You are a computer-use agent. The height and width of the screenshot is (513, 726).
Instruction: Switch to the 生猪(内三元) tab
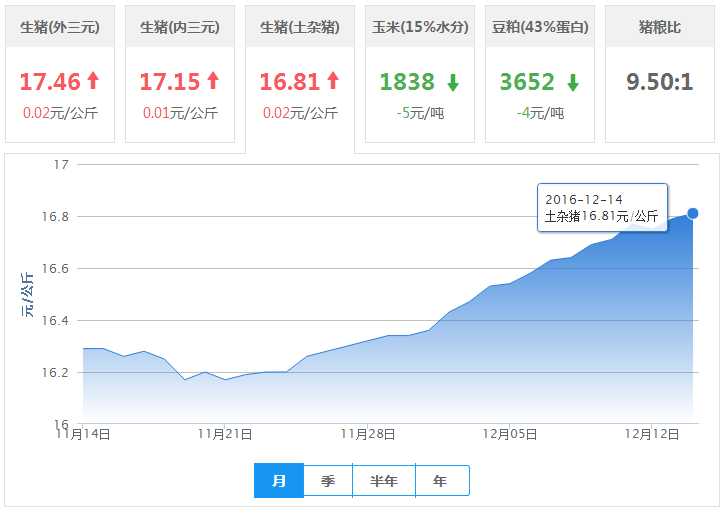pyautogui.click(x=180, y=27)
